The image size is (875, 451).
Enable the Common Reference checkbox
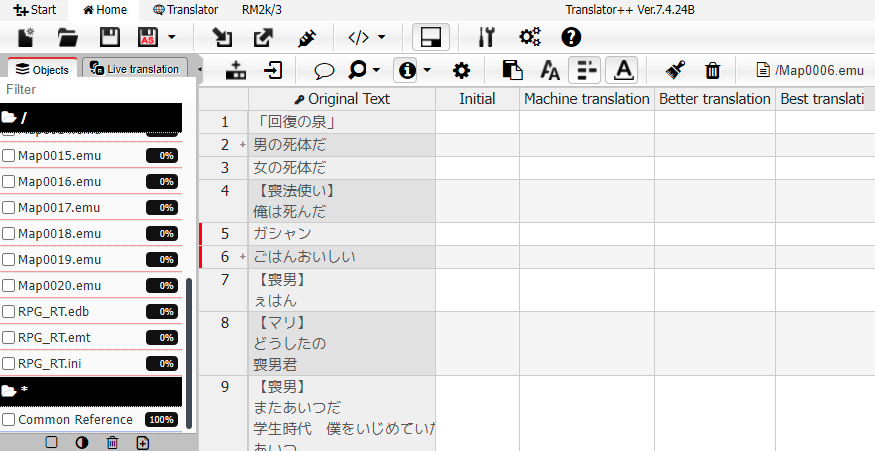click(8, 420)
